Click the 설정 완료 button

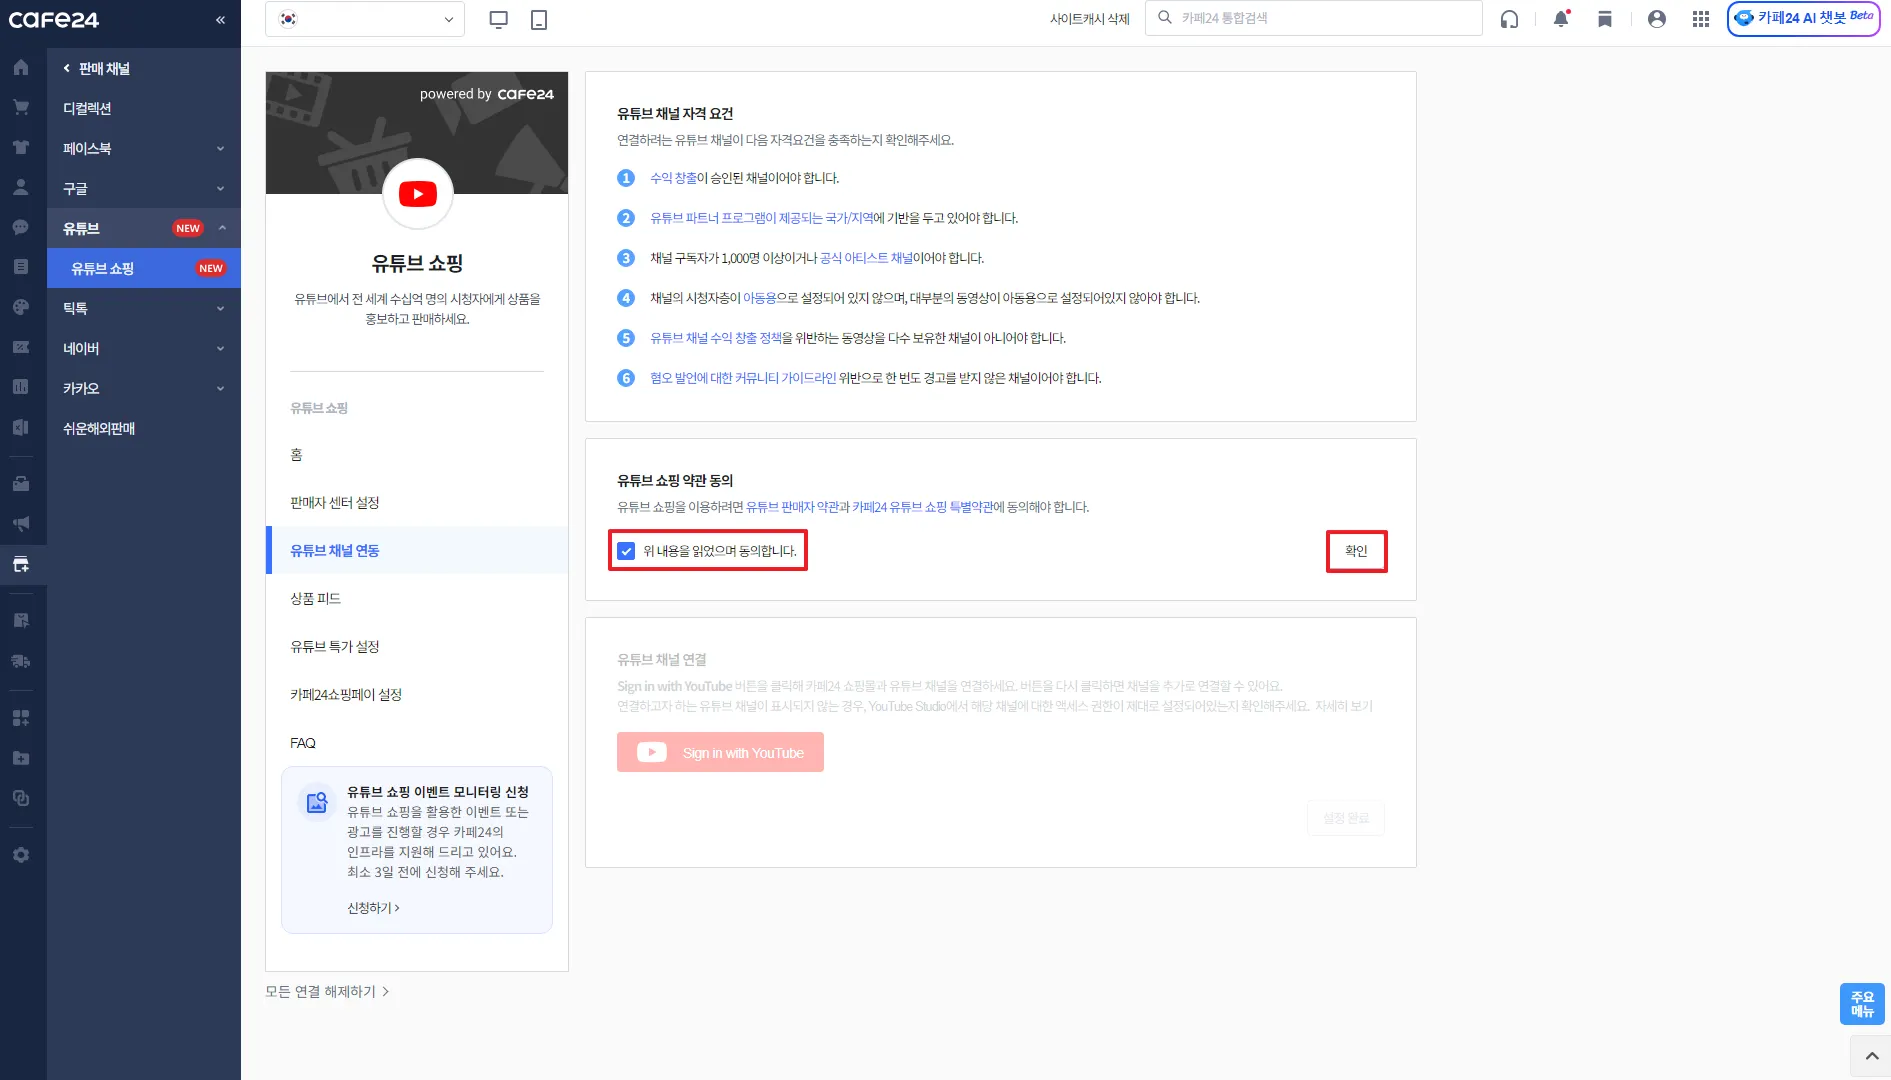(x=1346, y=818)
